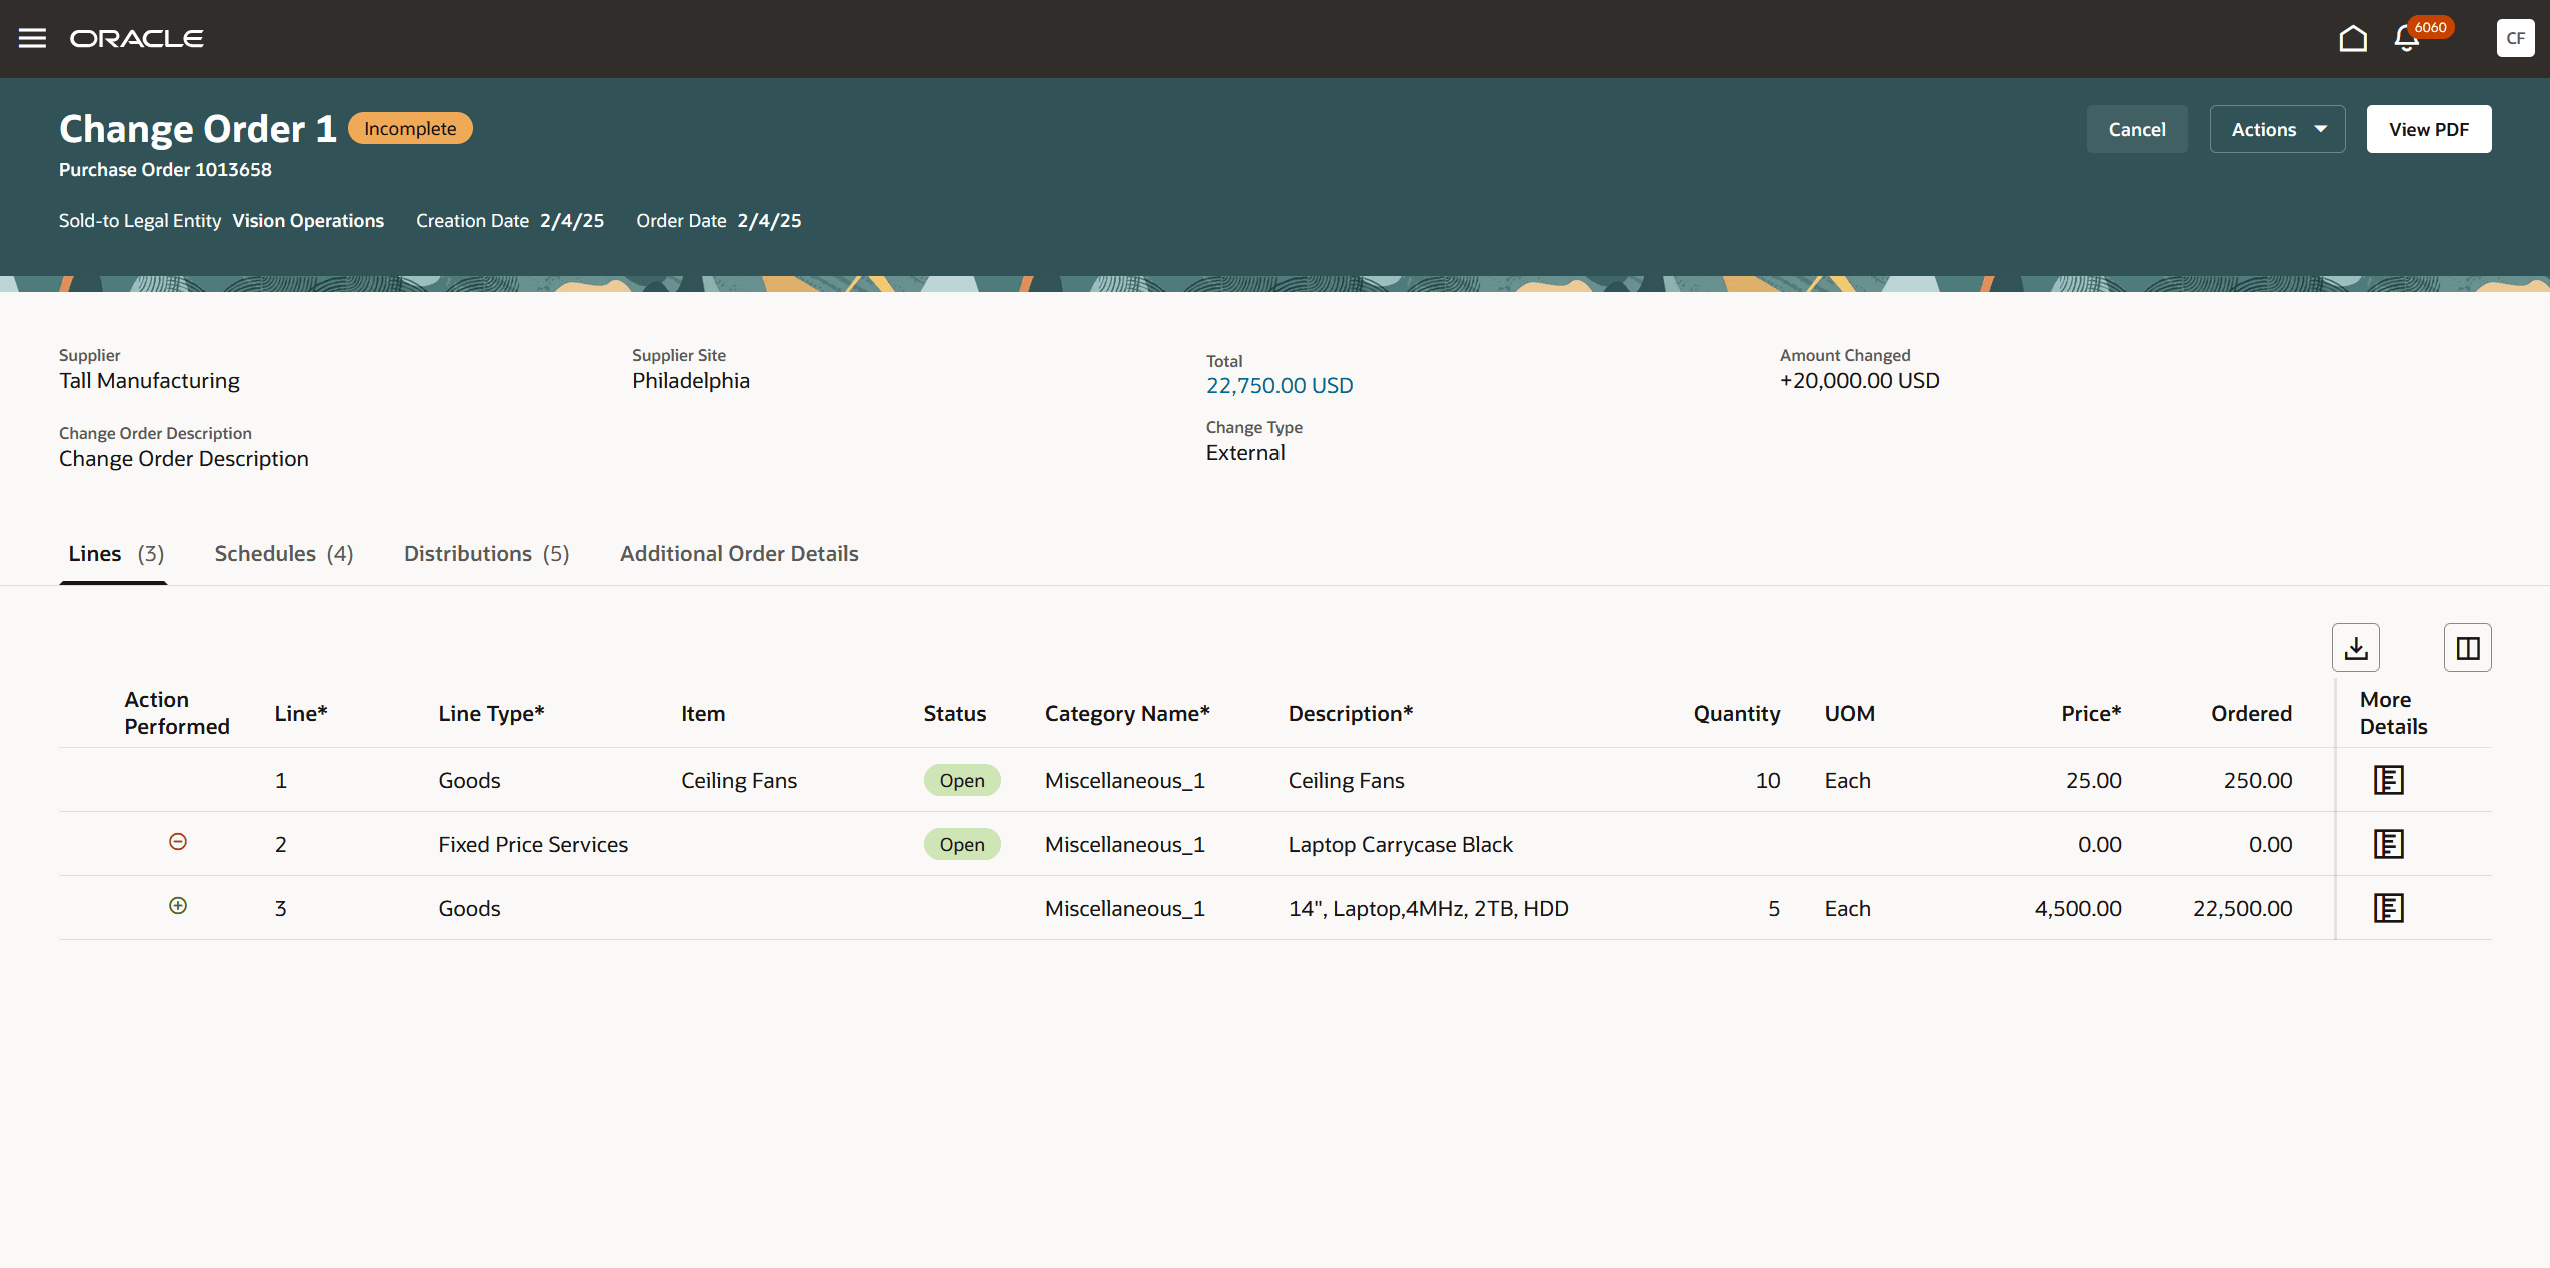
Task: Switch to the Distributions tab
Action: tap(486, 554)
